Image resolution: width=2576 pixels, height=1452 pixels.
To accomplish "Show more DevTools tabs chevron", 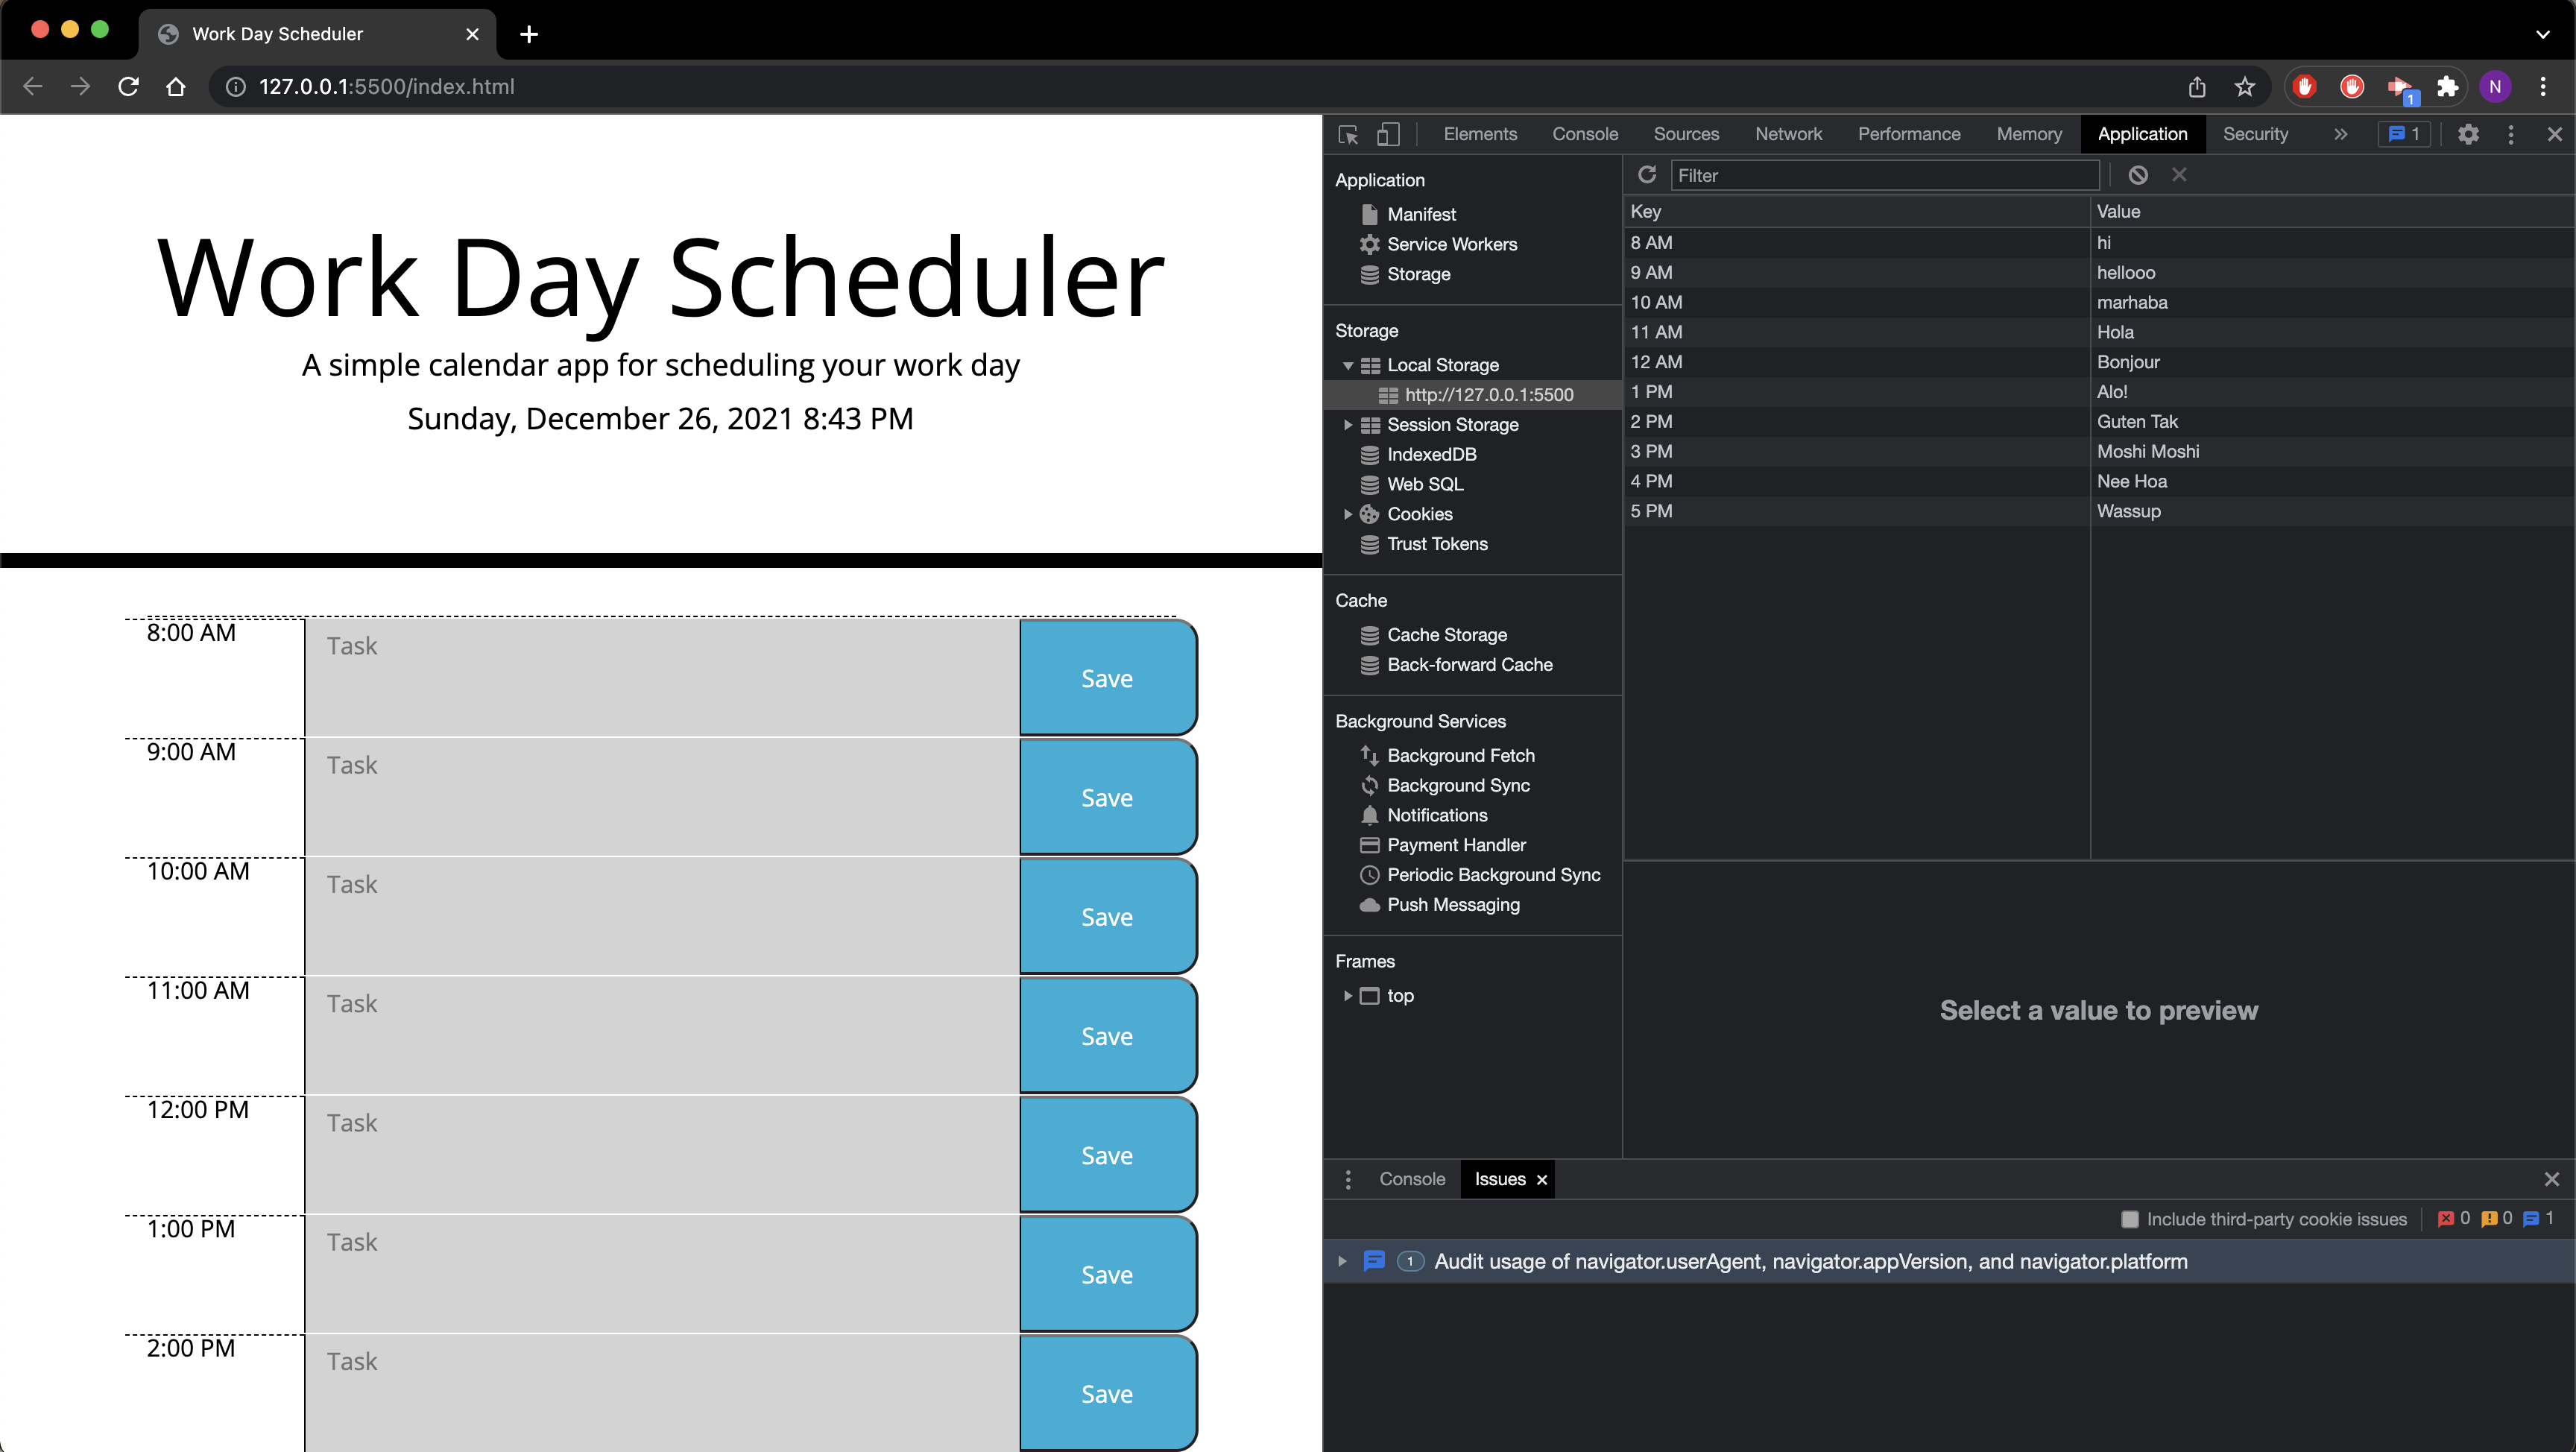I will [x=2340, y=134].
